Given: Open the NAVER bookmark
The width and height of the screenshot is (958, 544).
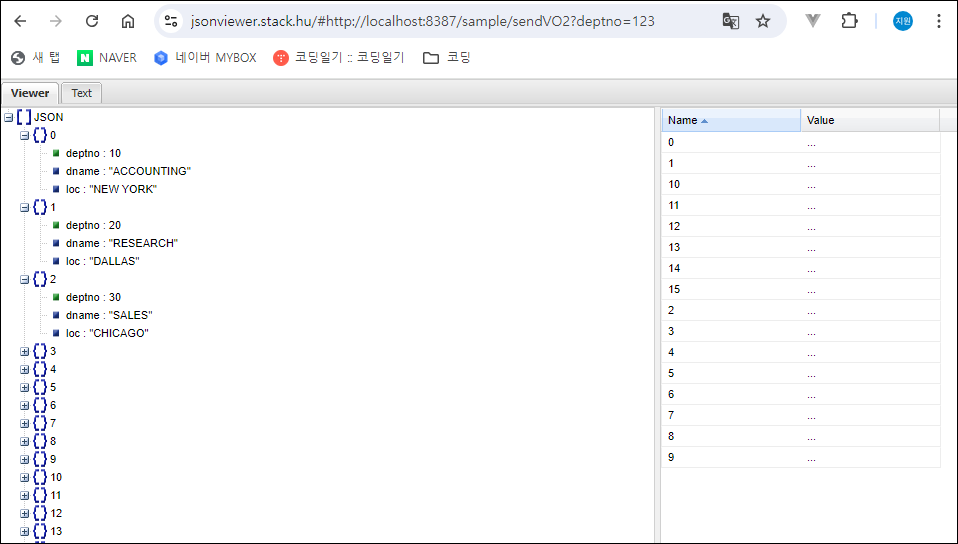Looking at the screenshot, I should point(107,58).
